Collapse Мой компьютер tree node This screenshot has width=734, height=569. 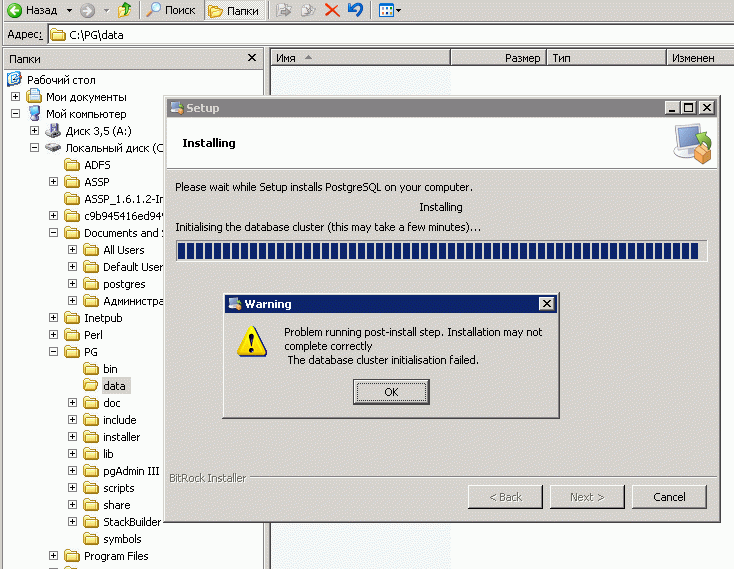click(15, 113)
